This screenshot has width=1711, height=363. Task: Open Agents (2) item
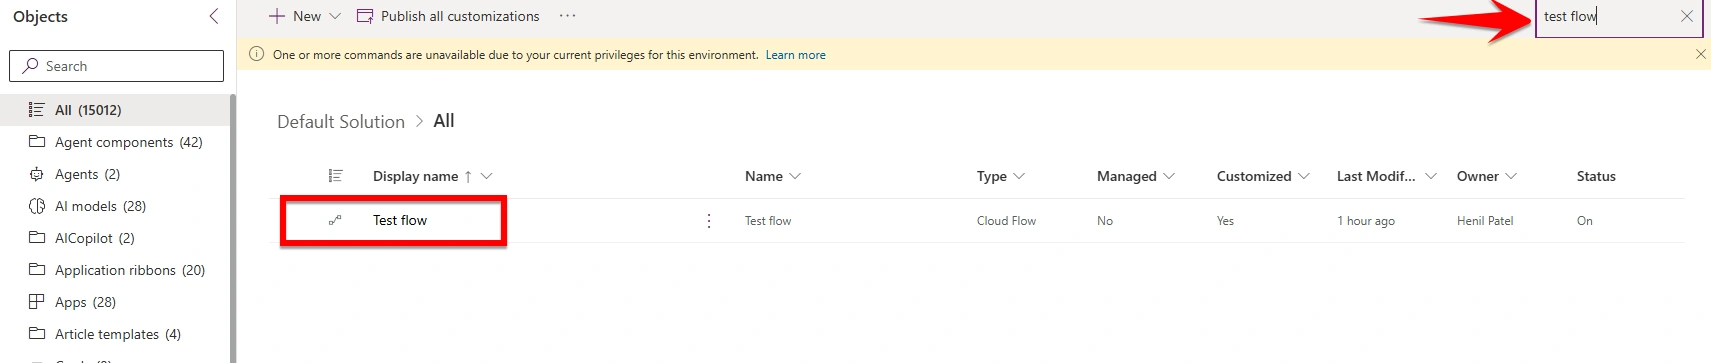[x=115, y=174]
